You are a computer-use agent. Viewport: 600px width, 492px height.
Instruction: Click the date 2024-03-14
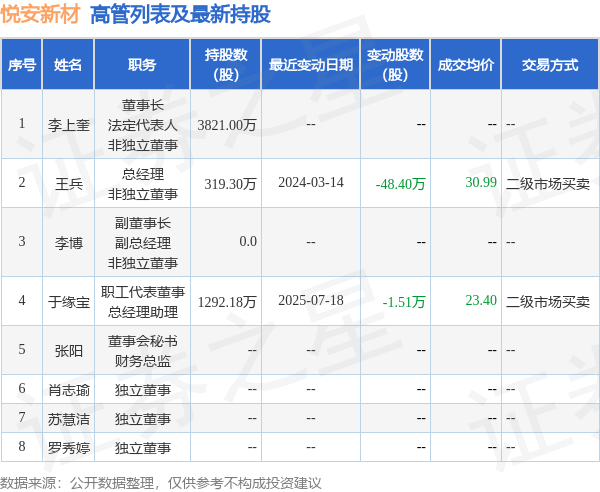[311, 182]
